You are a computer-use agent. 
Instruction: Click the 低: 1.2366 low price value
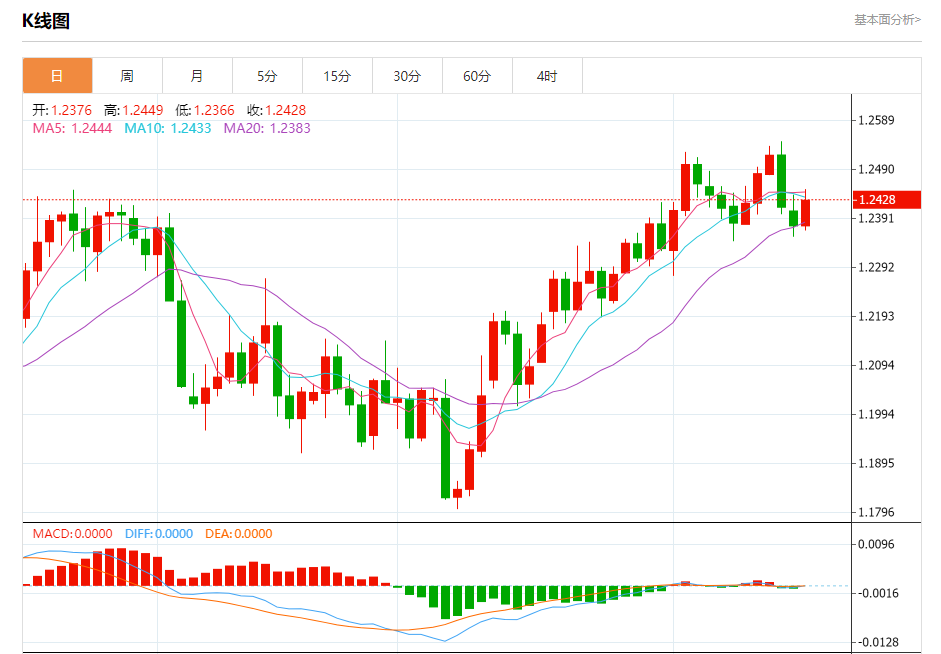click(205, 110)
